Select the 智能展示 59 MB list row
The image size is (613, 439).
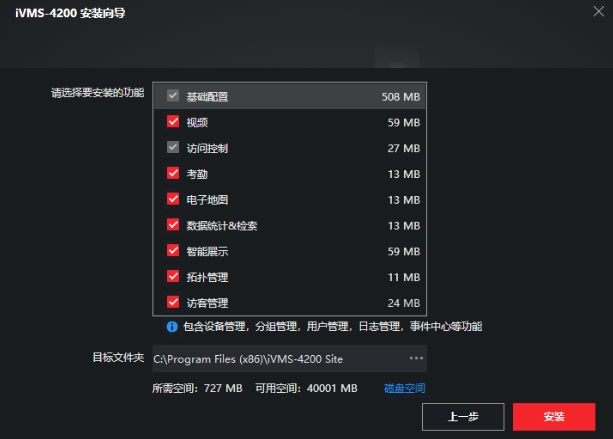coord(290,251)
